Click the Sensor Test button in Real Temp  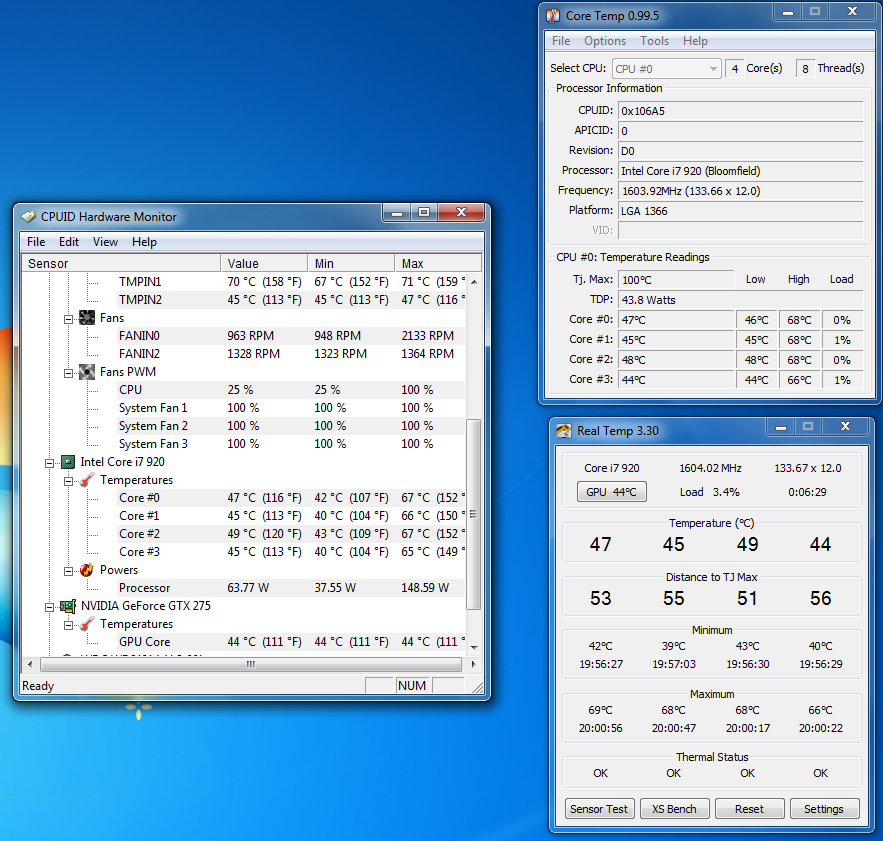599,809
